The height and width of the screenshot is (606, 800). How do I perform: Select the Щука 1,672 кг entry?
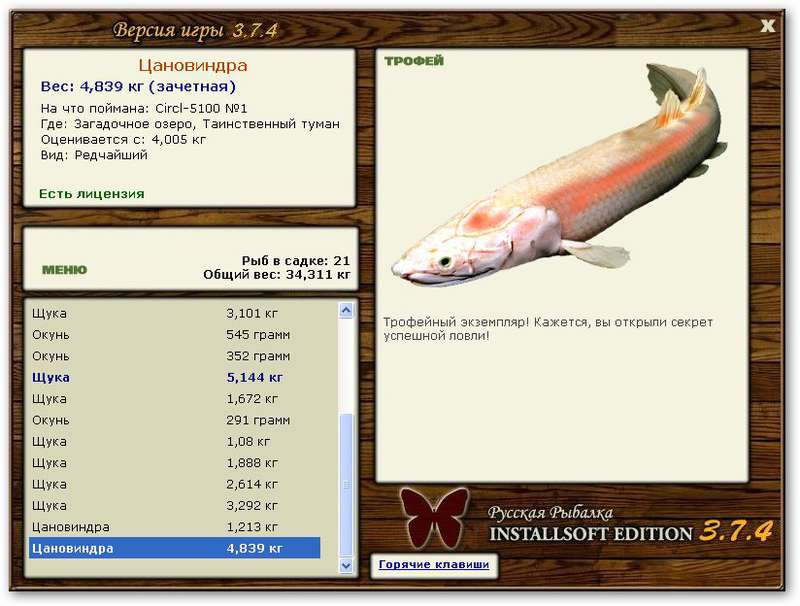174,399
